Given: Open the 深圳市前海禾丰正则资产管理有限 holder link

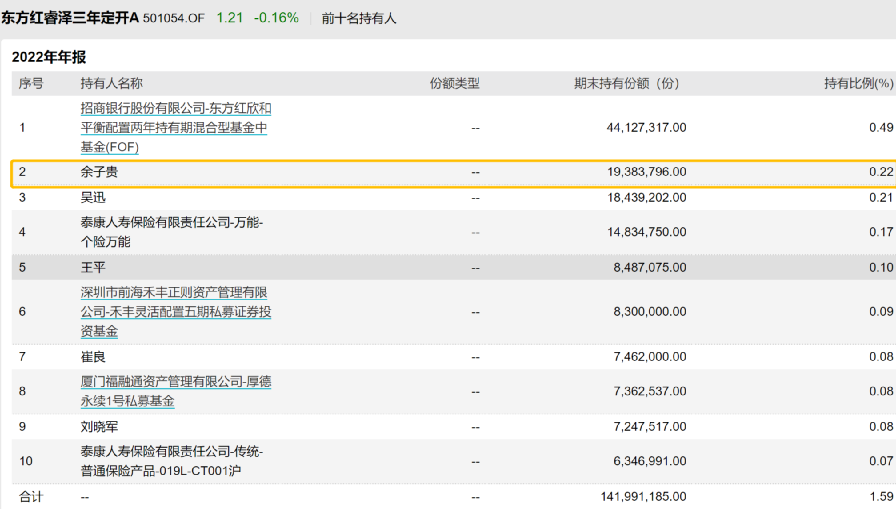Looking at the screenshot, I should (x=175, y=312).
